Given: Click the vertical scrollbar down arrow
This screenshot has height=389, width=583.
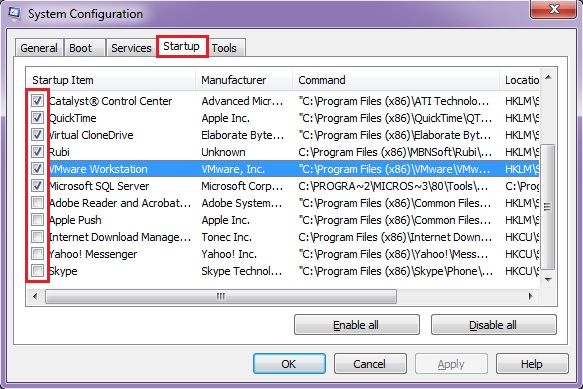Looking at the screenshot, I should point(548,280).
